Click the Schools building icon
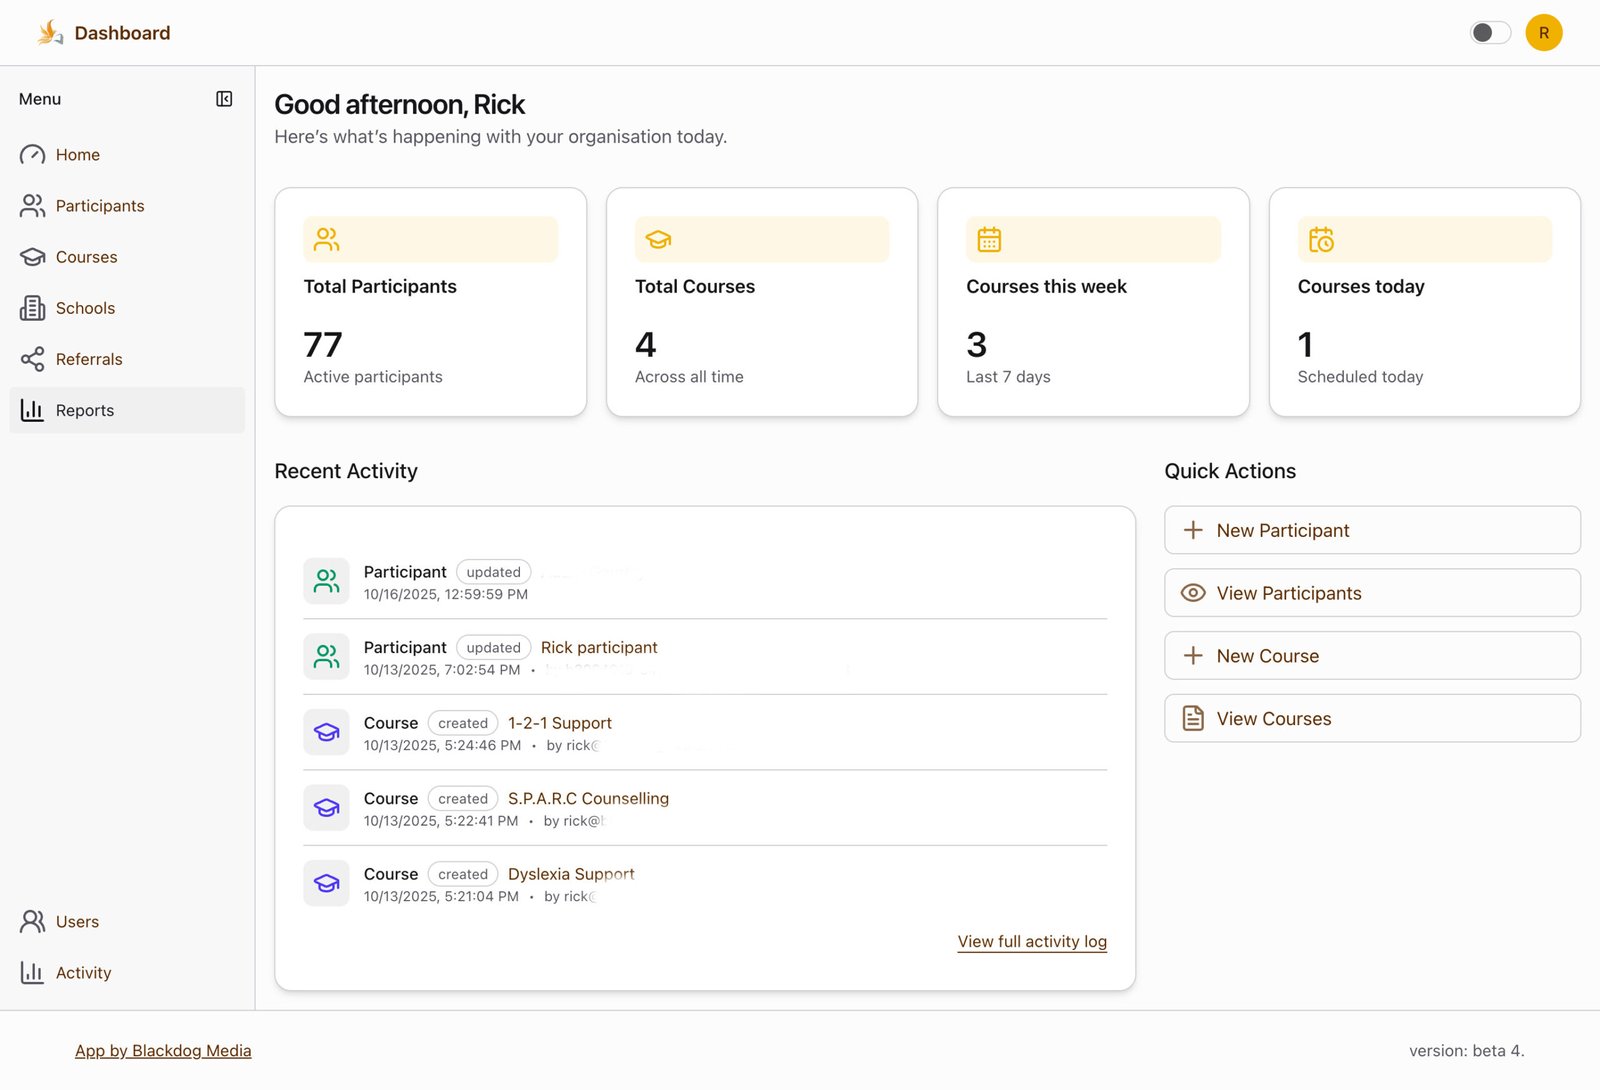 coord(32,308)
